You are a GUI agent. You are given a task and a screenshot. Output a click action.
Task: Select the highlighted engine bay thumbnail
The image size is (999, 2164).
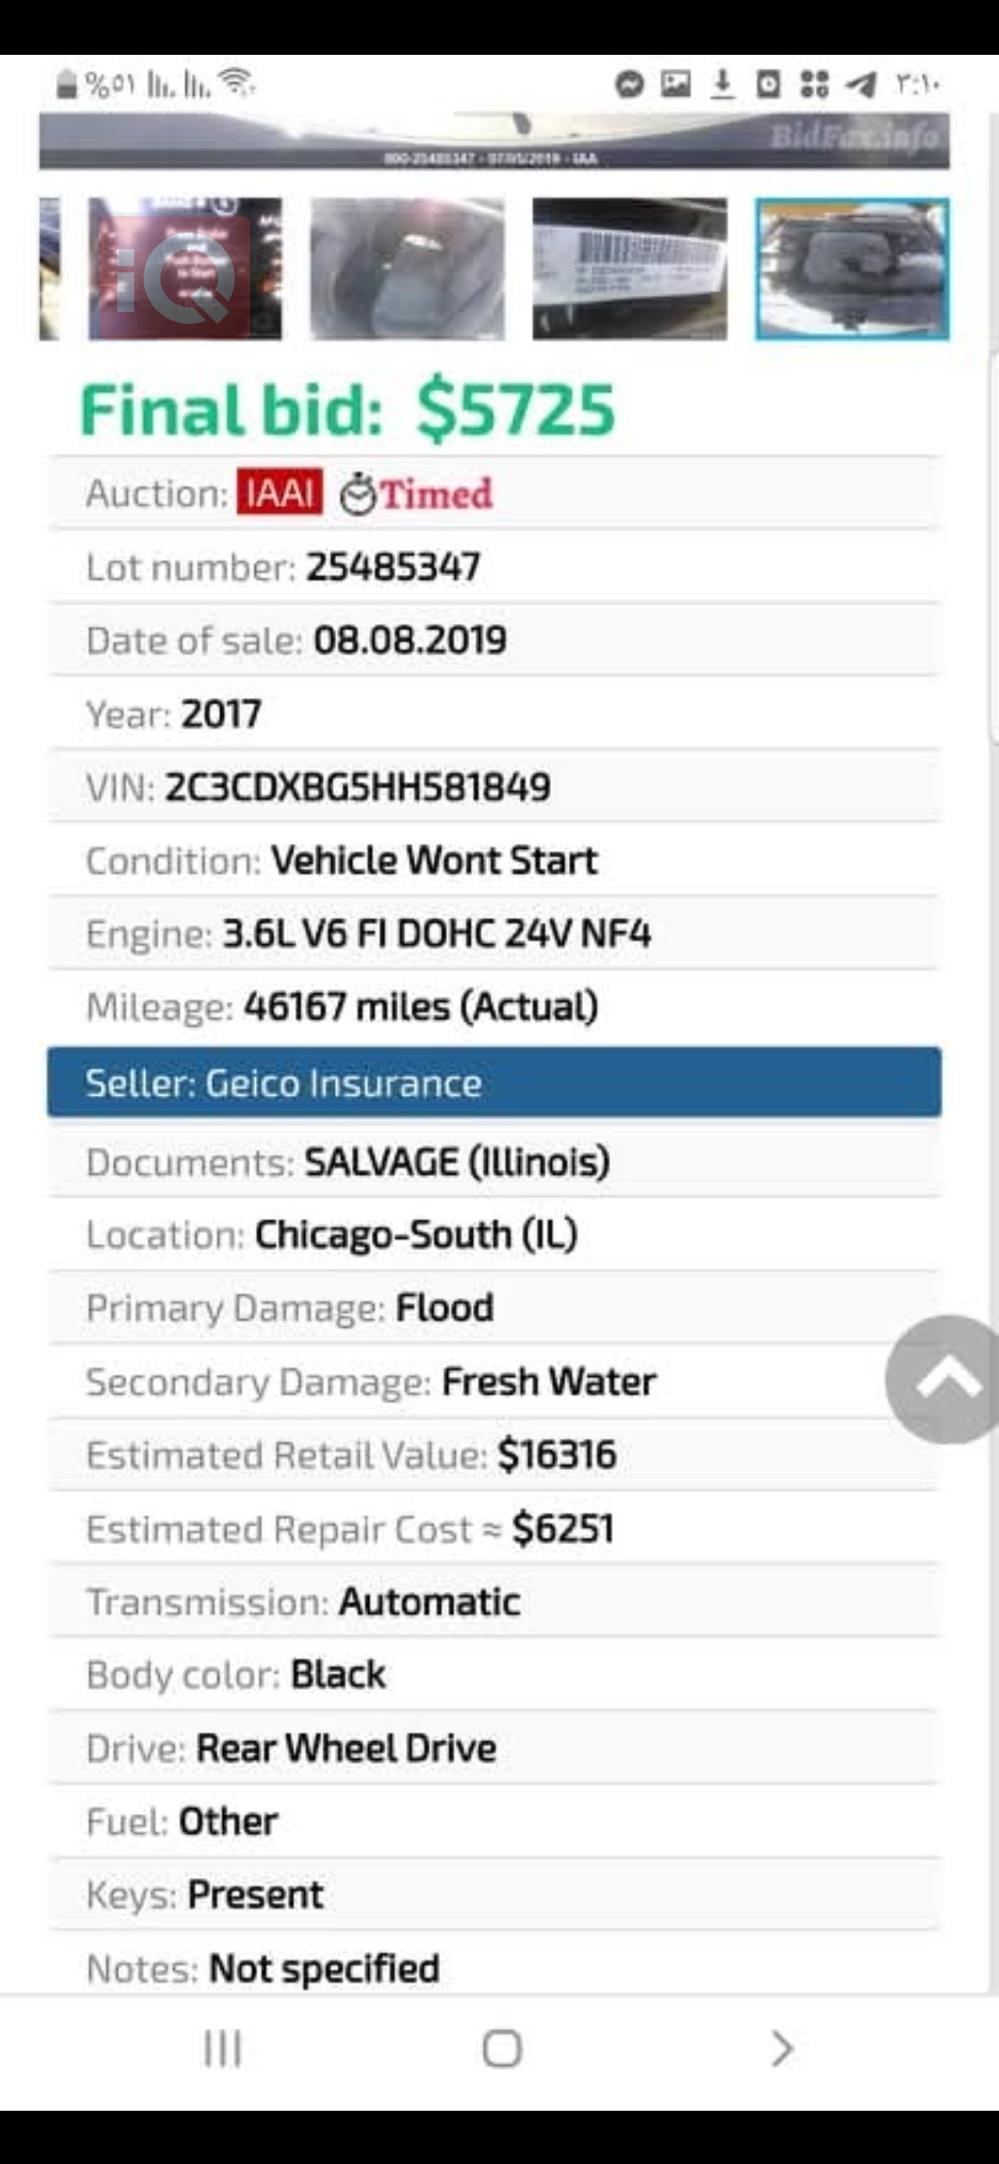click(x=852, y=269)
